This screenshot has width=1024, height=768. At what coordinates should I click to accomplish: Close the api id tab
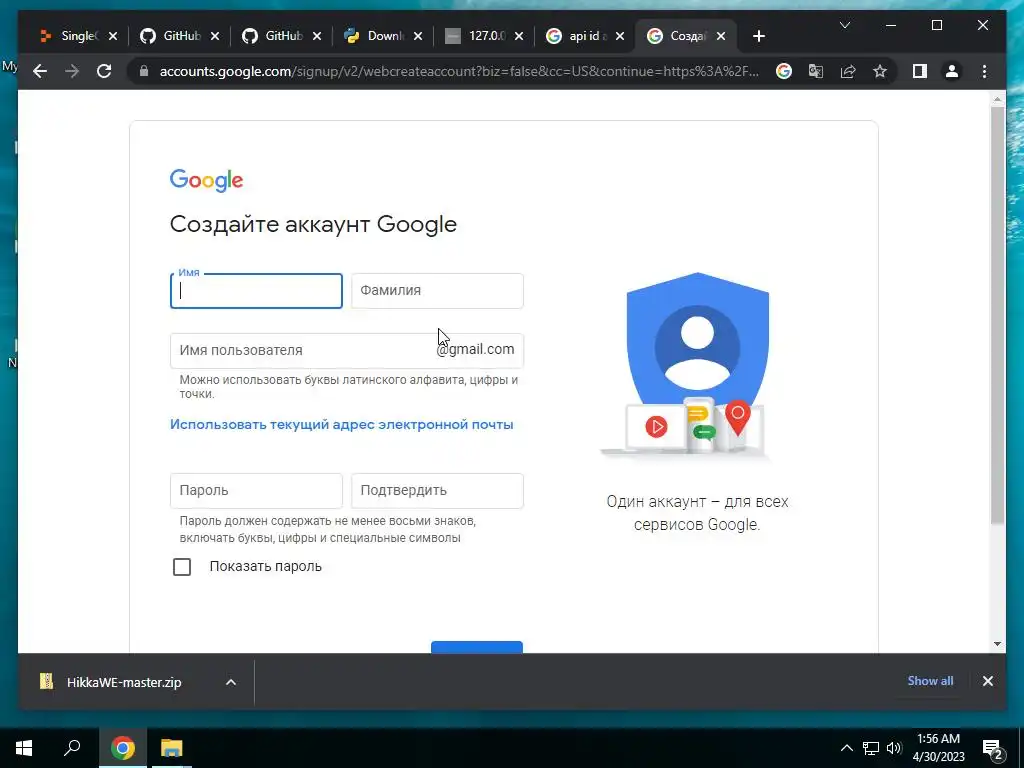[620, 36]
